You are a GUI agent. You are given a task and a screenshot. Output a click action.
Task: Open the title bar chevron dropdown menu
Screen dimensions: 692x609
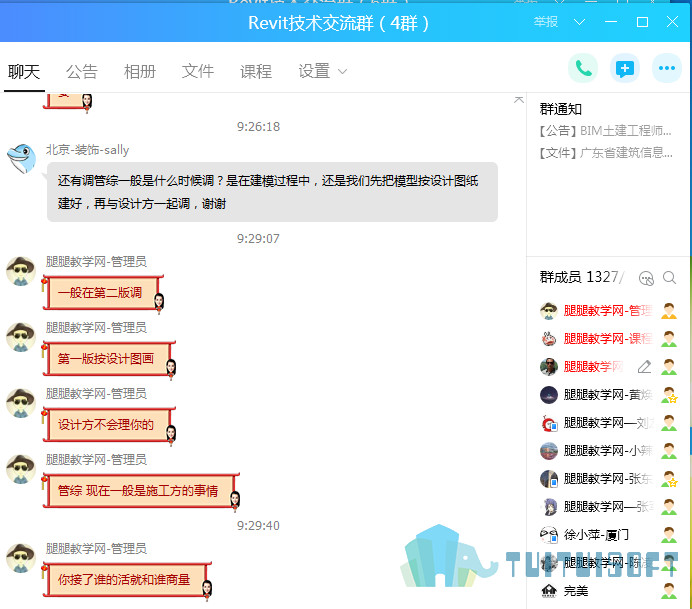point(579,22)
